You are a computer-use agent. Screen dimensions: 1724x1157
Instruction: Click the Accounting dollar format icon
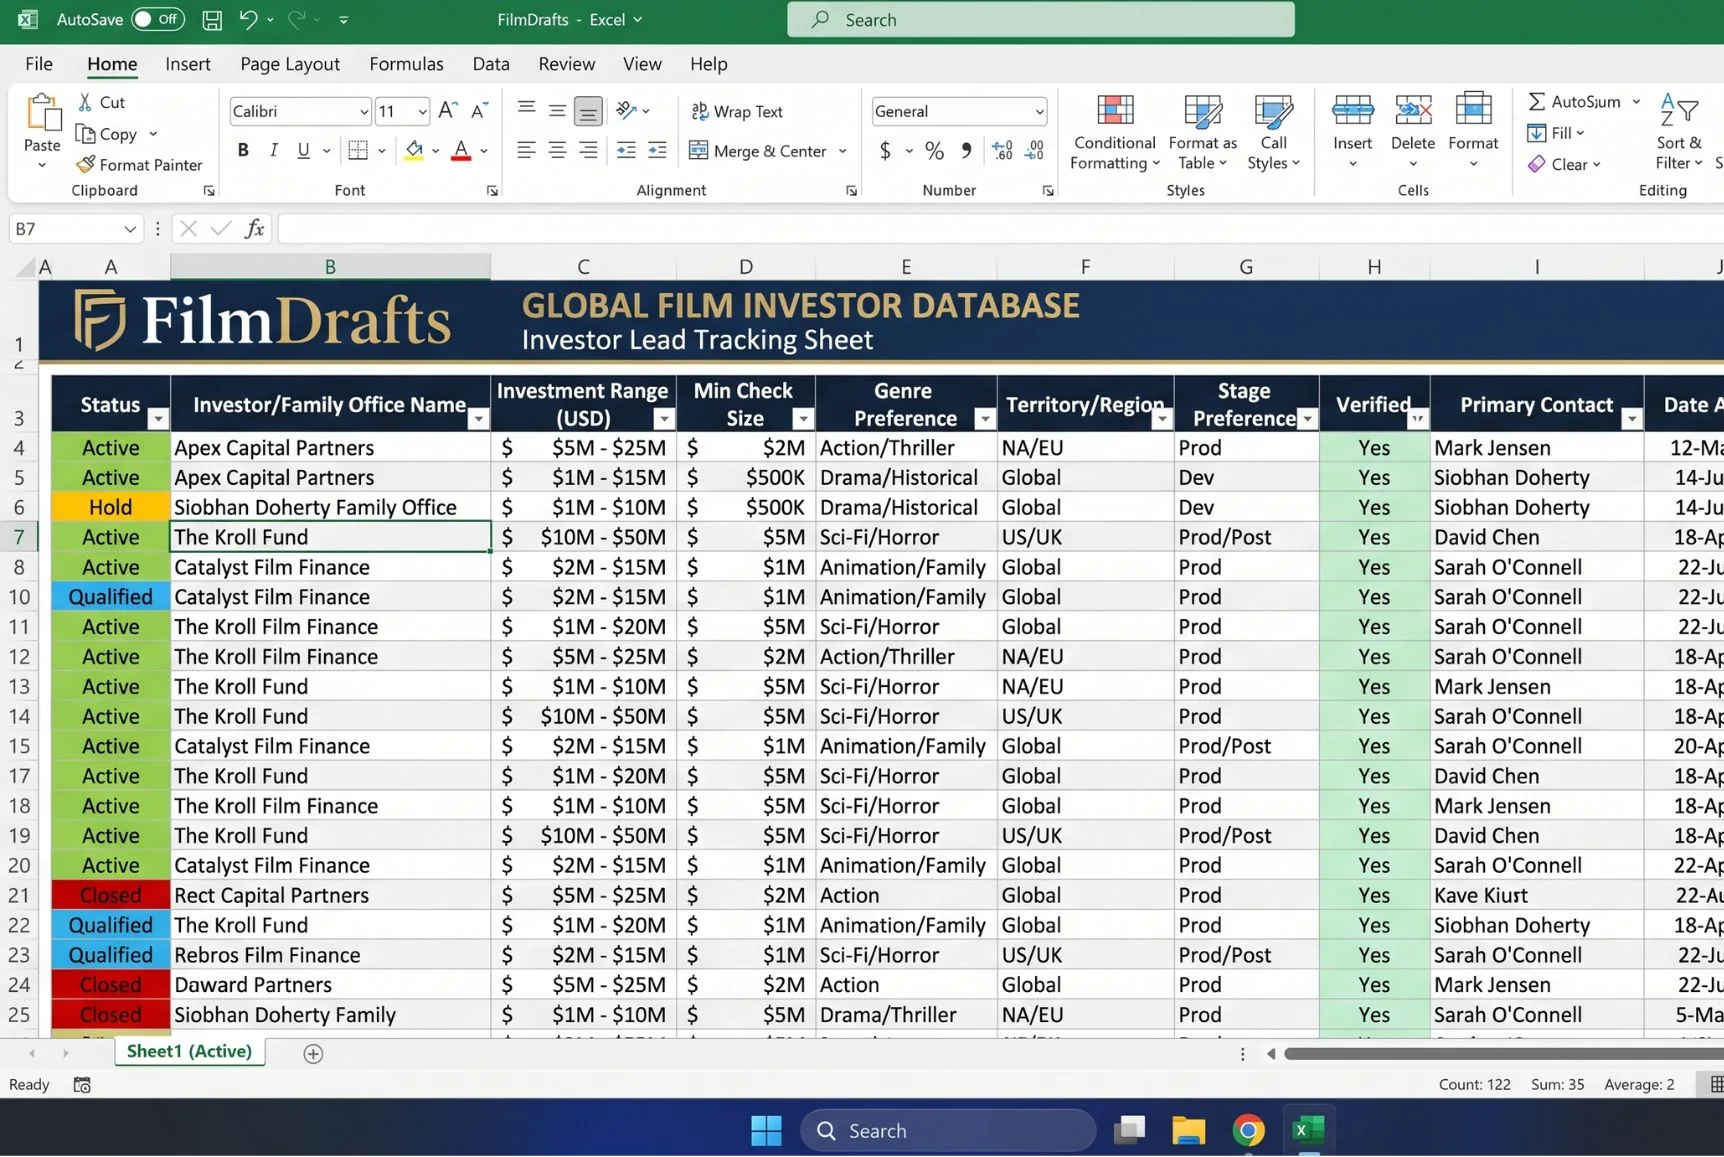885,151
